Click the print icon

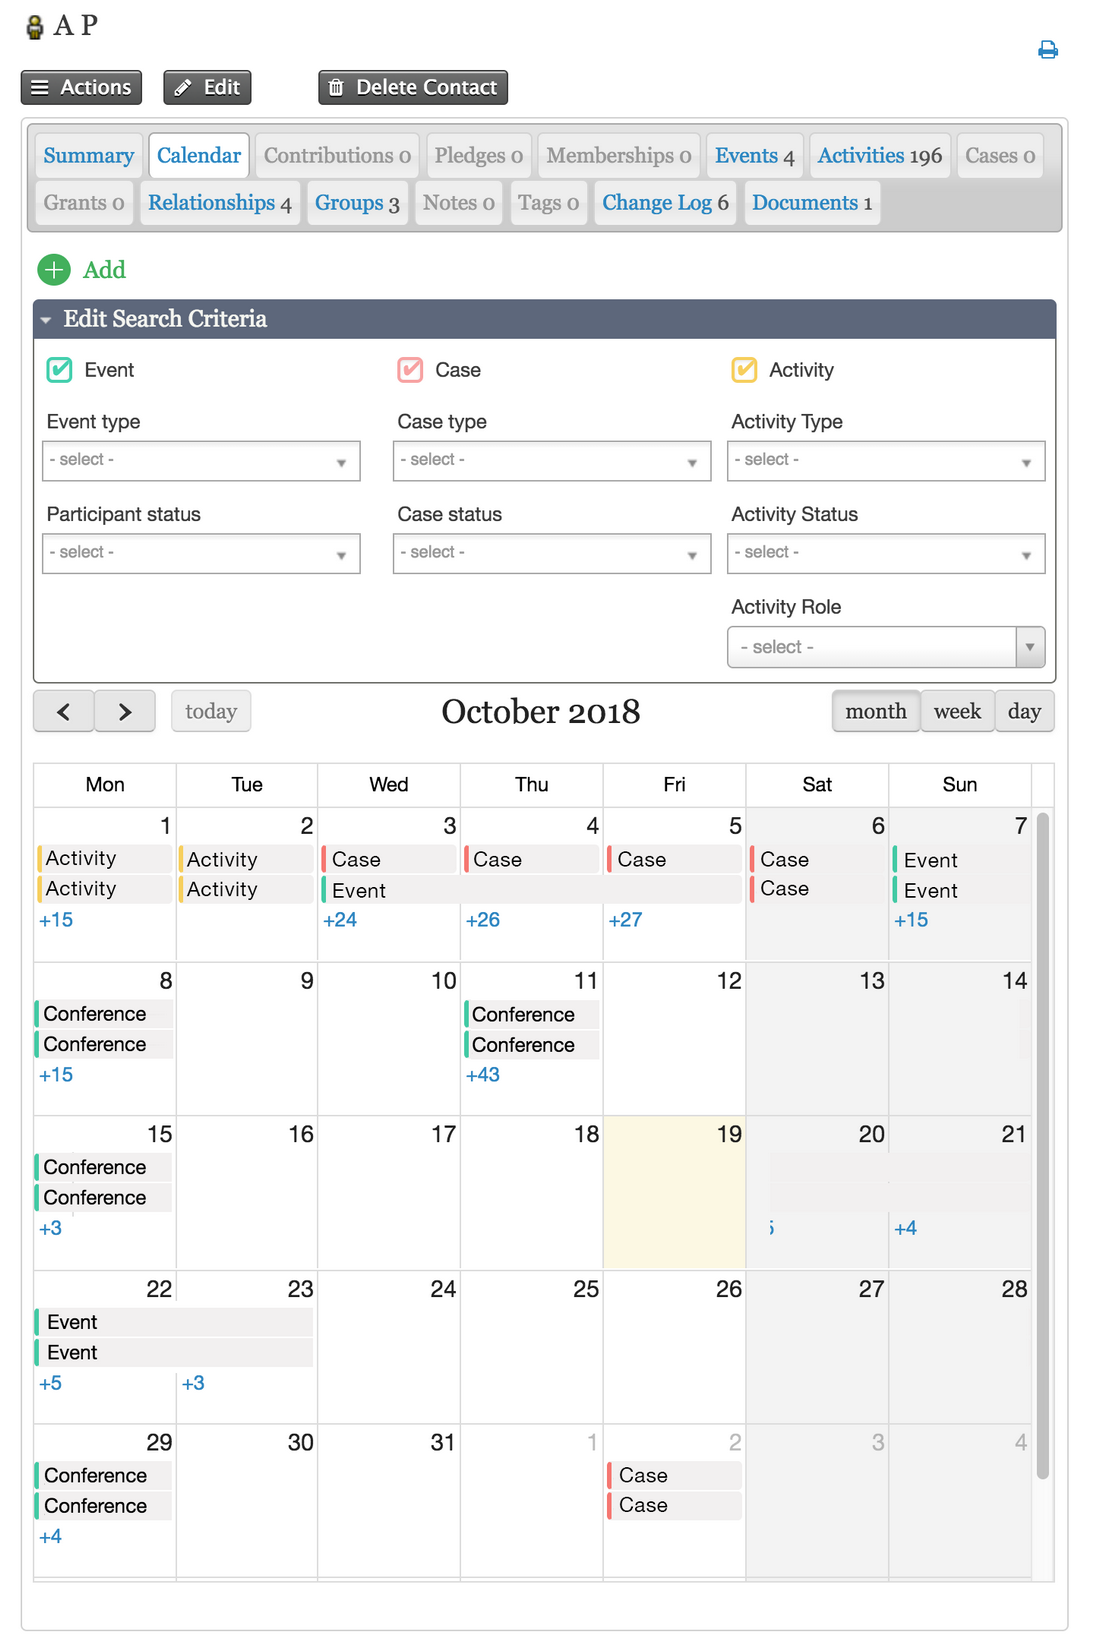point(1047,50)
